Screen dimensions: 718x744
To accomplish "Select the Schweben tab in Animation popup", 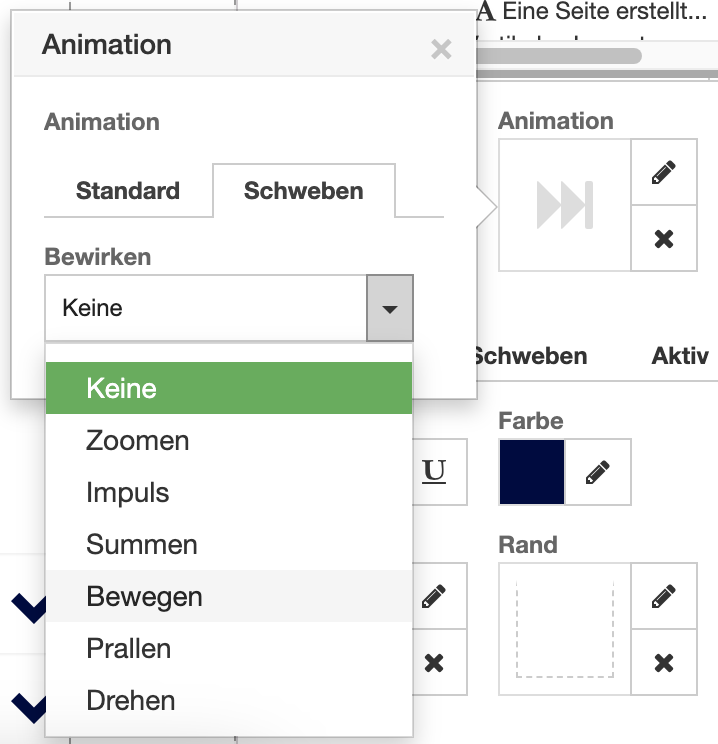I will coord(303,191).
